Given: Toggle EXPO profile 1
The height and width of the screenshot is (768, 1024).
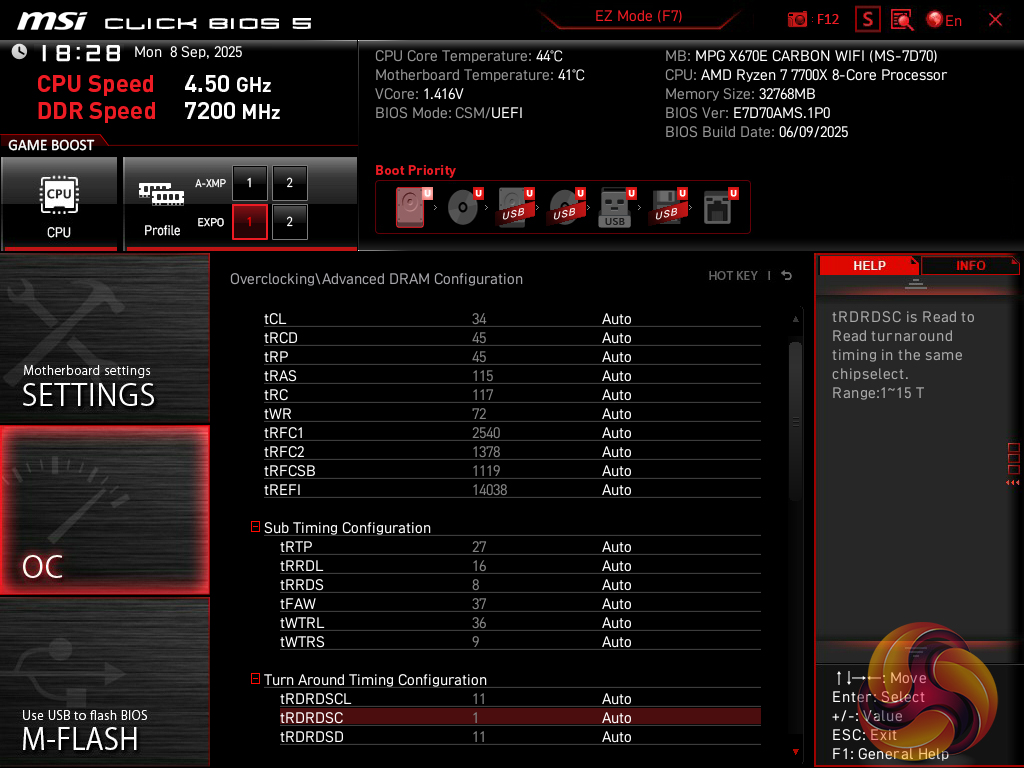Looking at the screenshot, I should [249, 222].
